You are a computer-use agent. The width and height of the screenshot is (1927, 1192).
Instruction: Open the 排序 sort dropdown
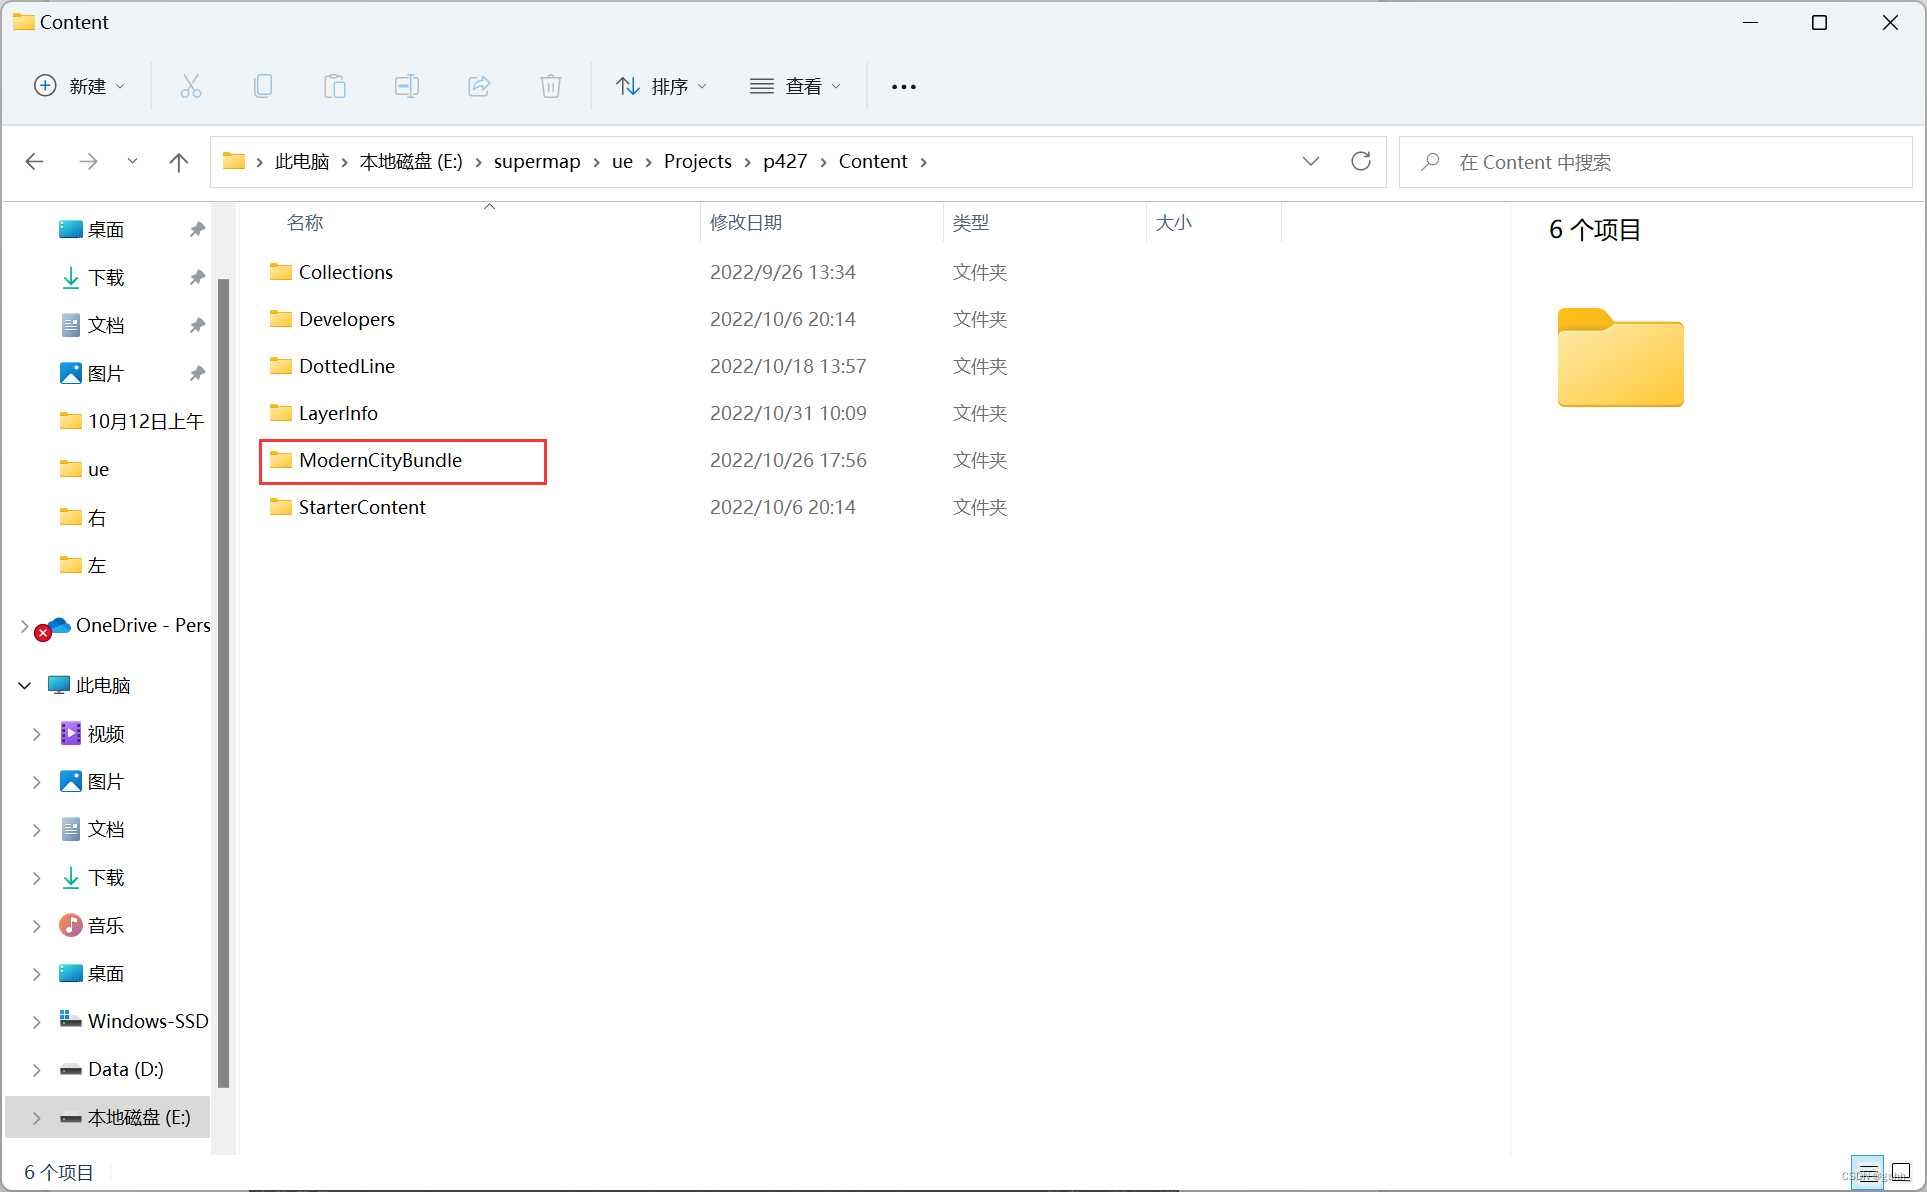[662, 86]
